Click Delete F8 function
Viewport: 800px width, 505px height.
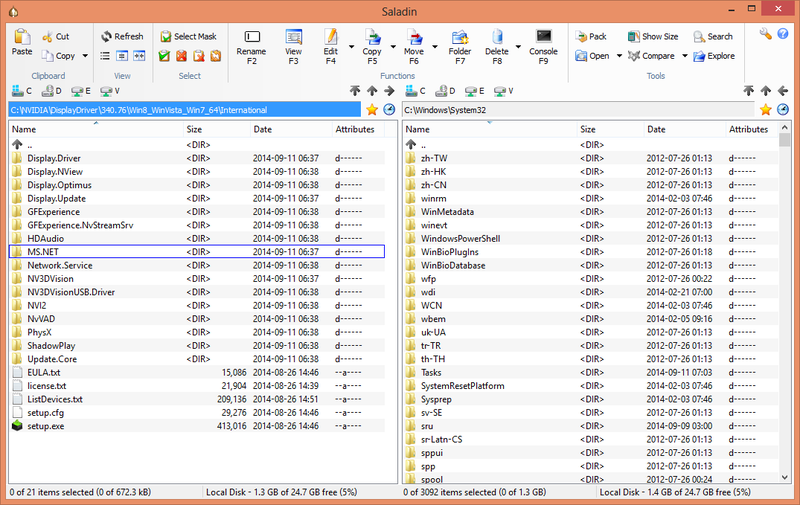tap(497, 47)
